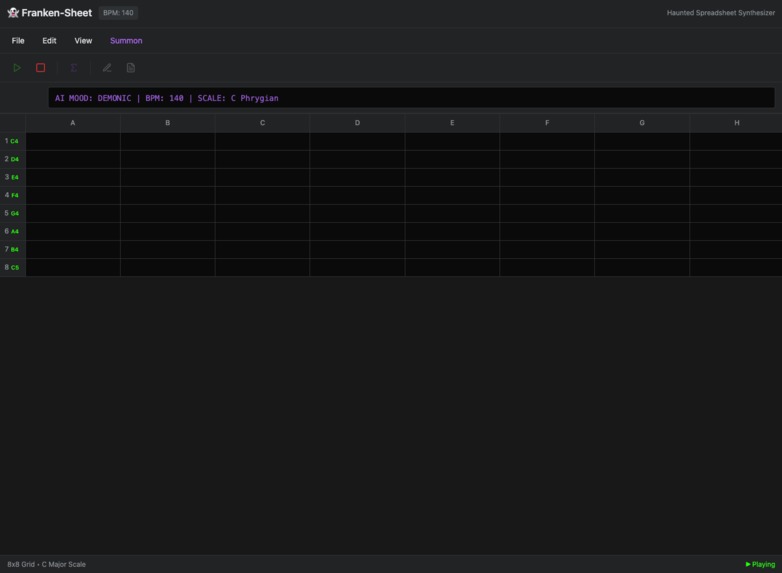
Task: Select row header 2 D4
Action: [12, 159]
